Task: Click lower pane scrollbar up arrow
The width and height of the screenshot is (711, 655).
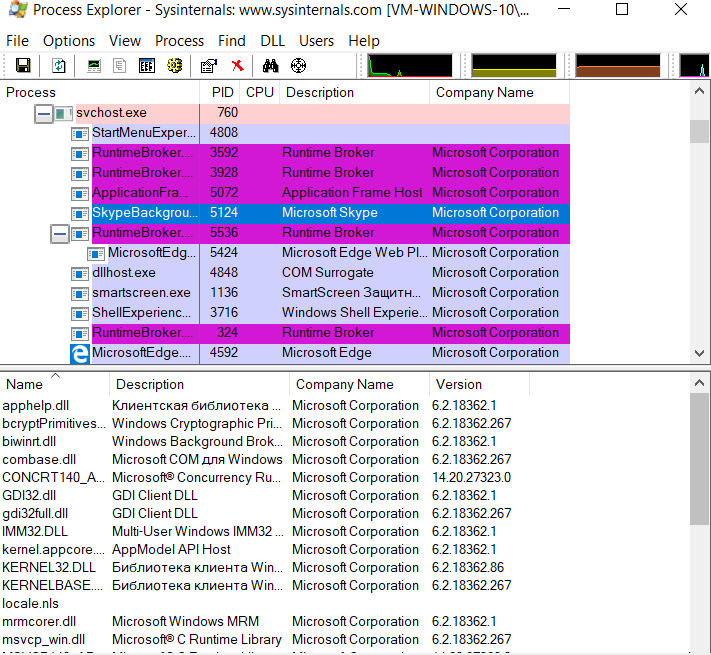Action: [x=700, y=383]
